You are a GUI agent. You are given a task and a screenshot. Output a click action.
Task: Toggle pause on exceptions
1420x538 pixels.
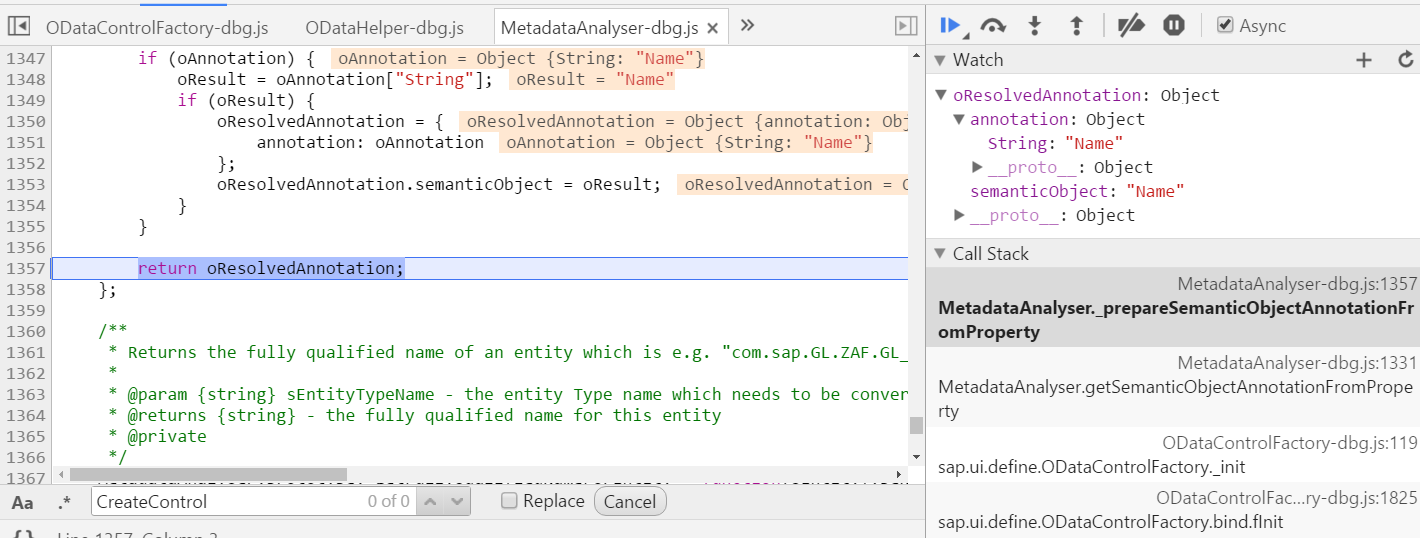click(1174, 25)
